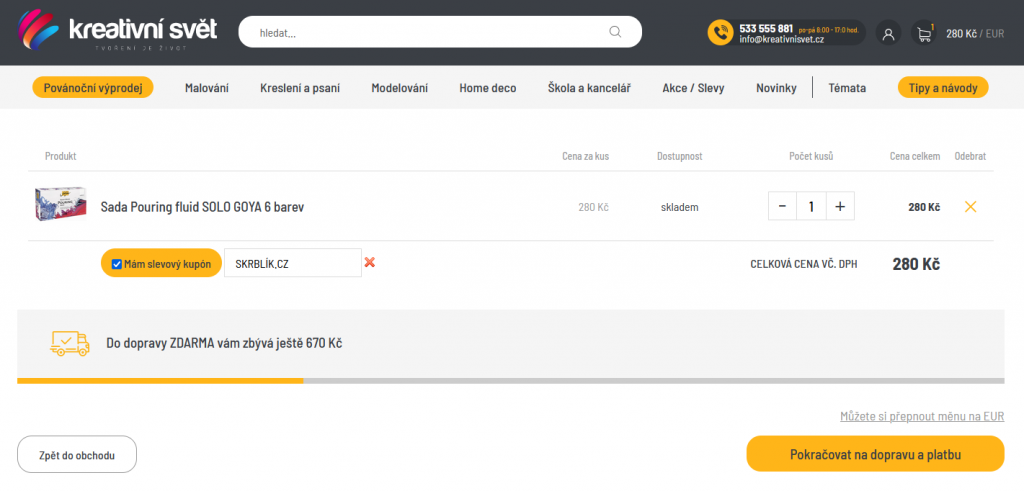Screen dimensions: 1024x491
Task: Click the orange phone icon
Action: point(720,33)
